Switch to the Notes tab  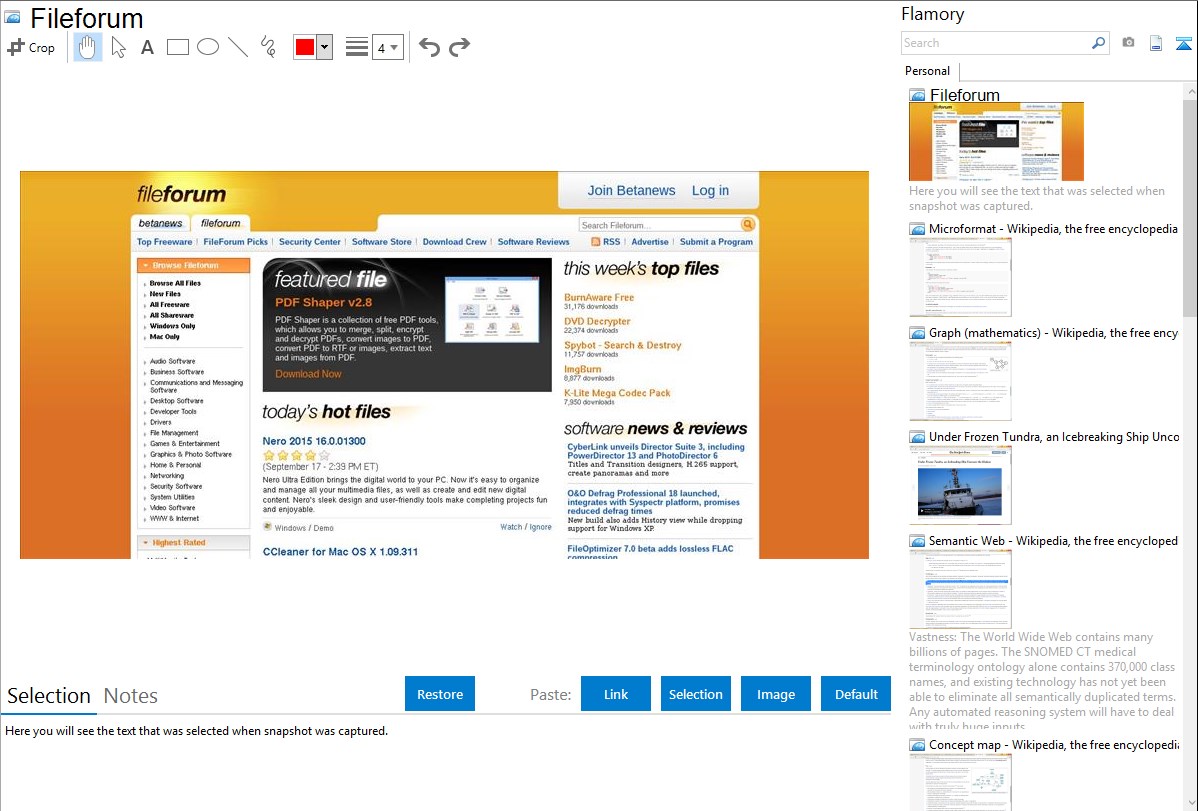pos(131,696)
